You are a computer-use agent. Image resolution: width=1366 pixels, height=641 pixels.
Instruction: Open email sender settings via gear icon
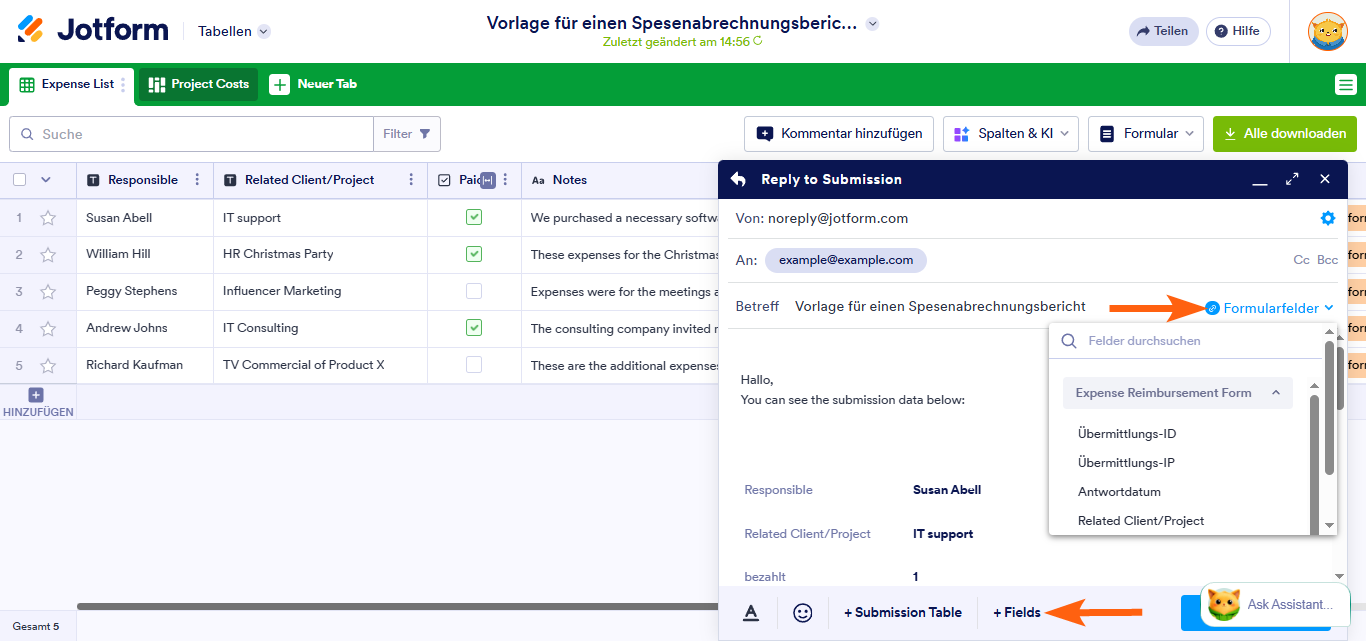pos(1328,218)
